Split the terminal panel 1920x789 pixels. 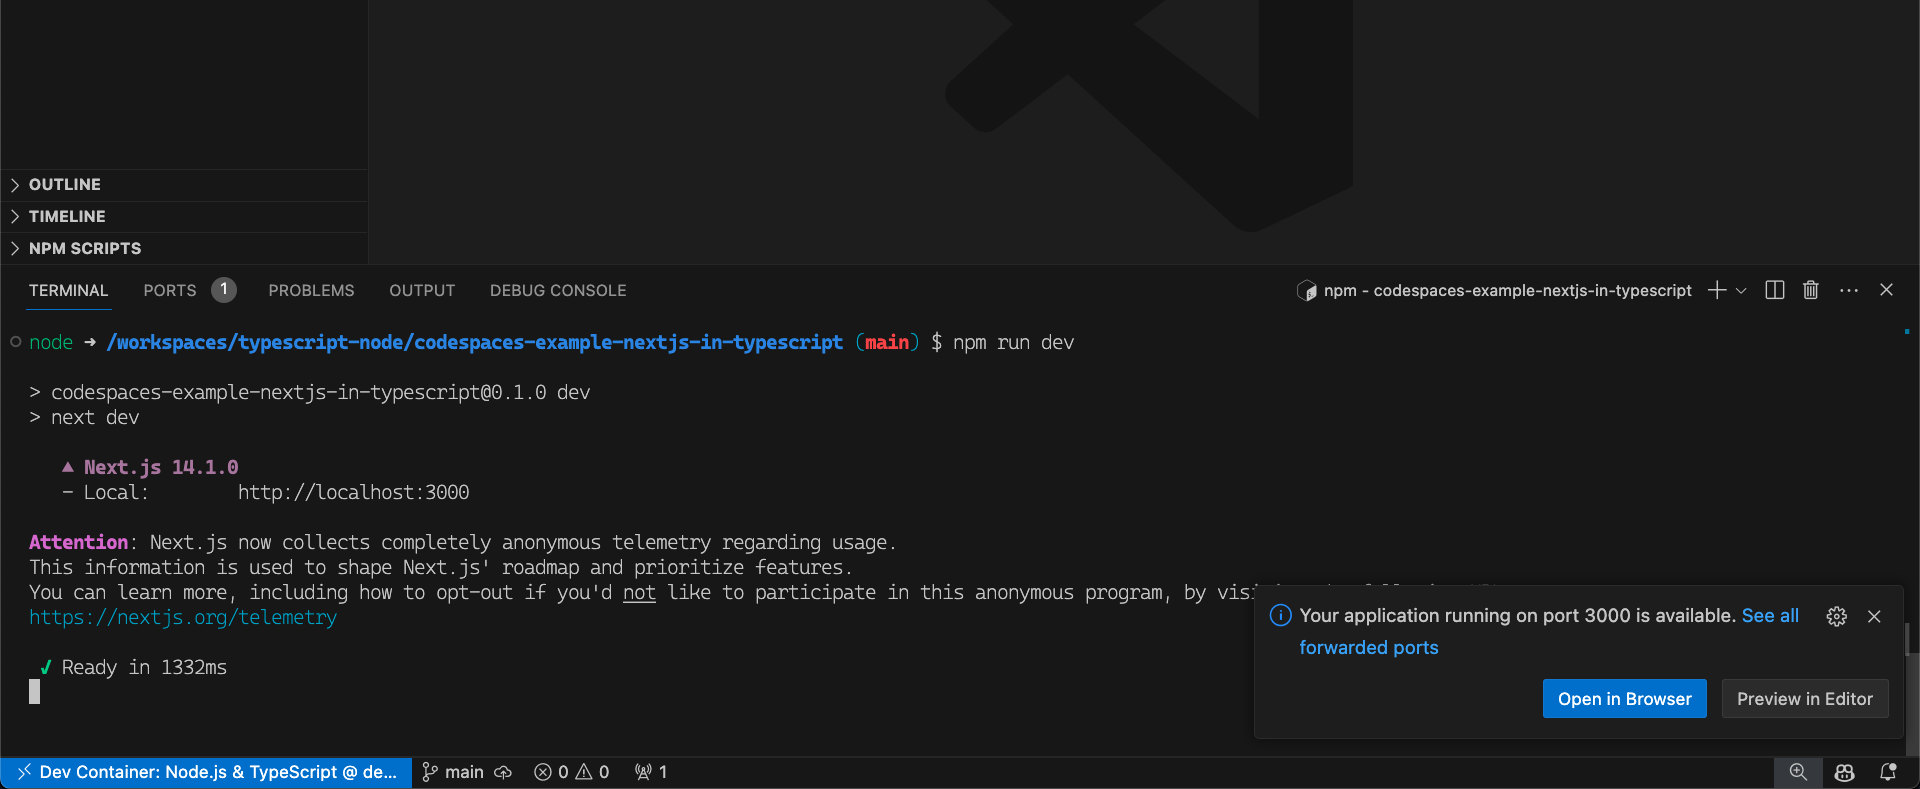pos(1775,290)
